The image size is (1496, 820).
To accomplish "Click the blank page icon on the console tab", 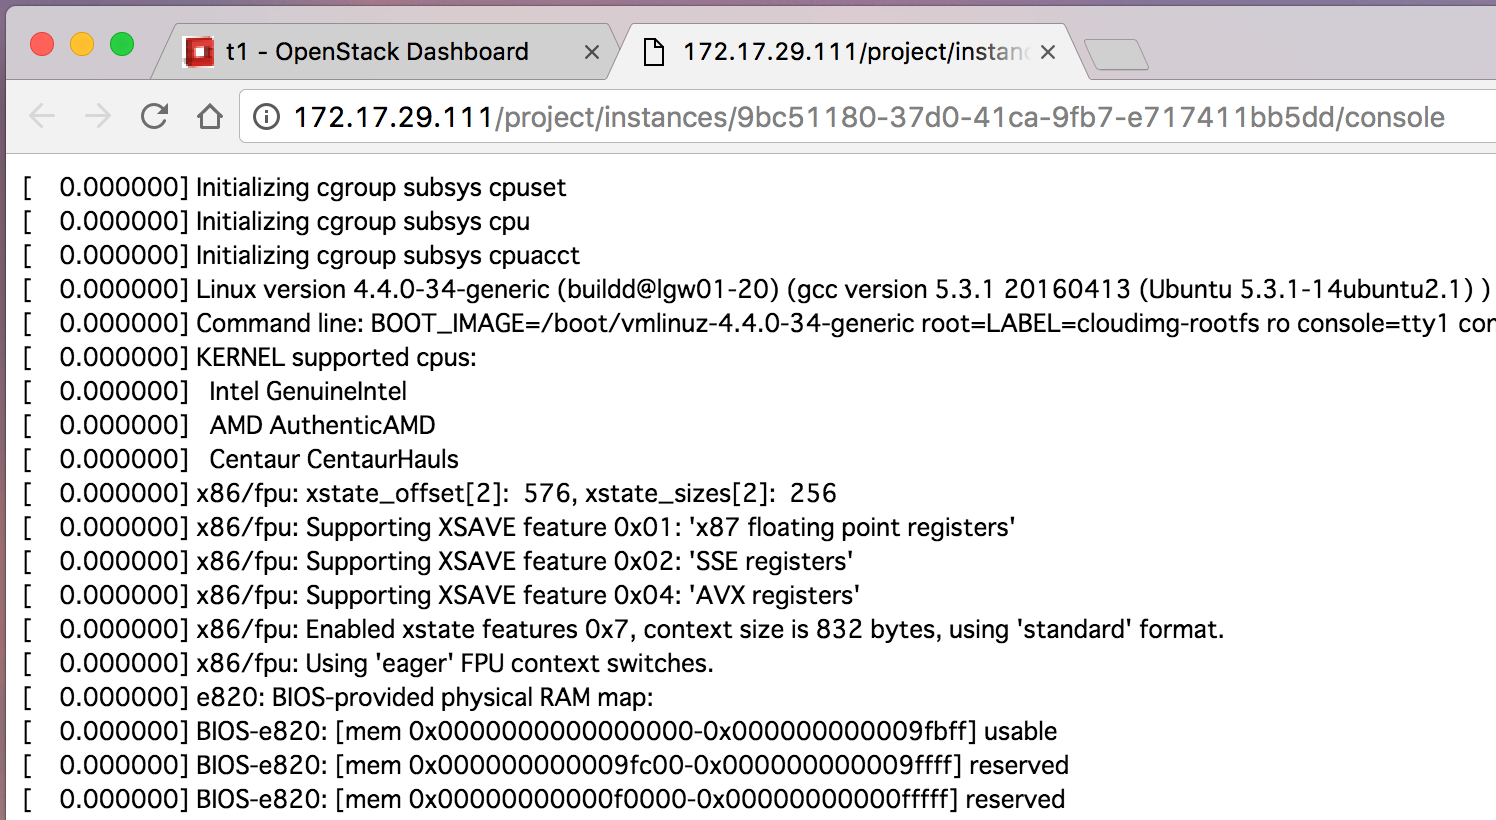I will tap(653, 52).
